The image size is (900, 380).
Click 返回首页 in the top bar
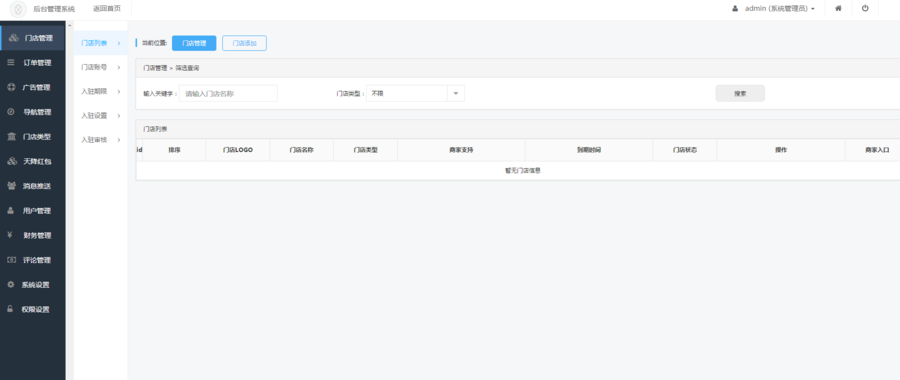[107, 9]
